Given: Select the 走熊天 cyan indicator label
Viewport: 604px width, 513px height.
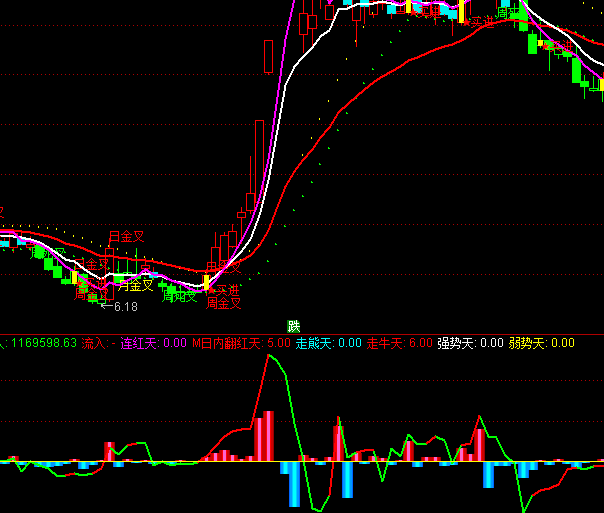Looking at the screenshot, I should pyautogui.click(x=328, y=343).
